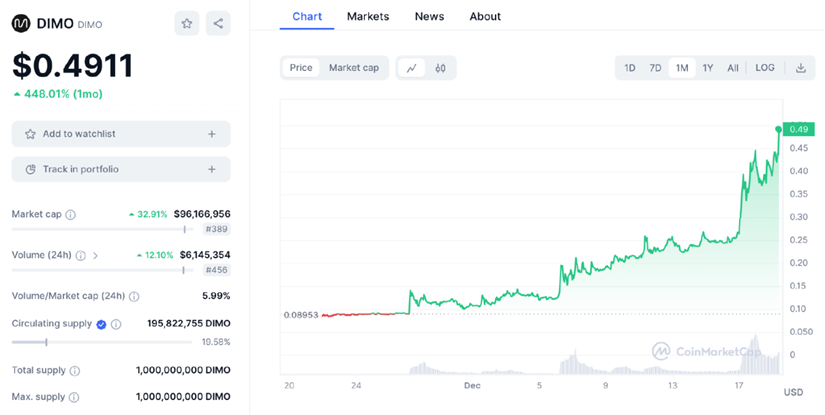Toggle the LOG scale option

click(x=764, y=68)
